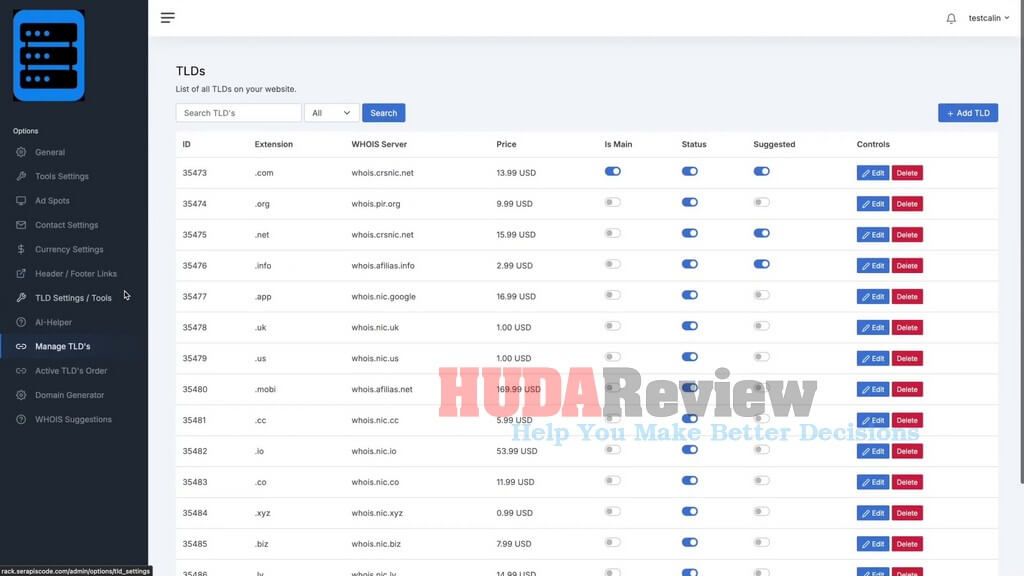The image size is (1024, 576).
Task: Delete the .io TLD row
Action: [x=907, y=451]
